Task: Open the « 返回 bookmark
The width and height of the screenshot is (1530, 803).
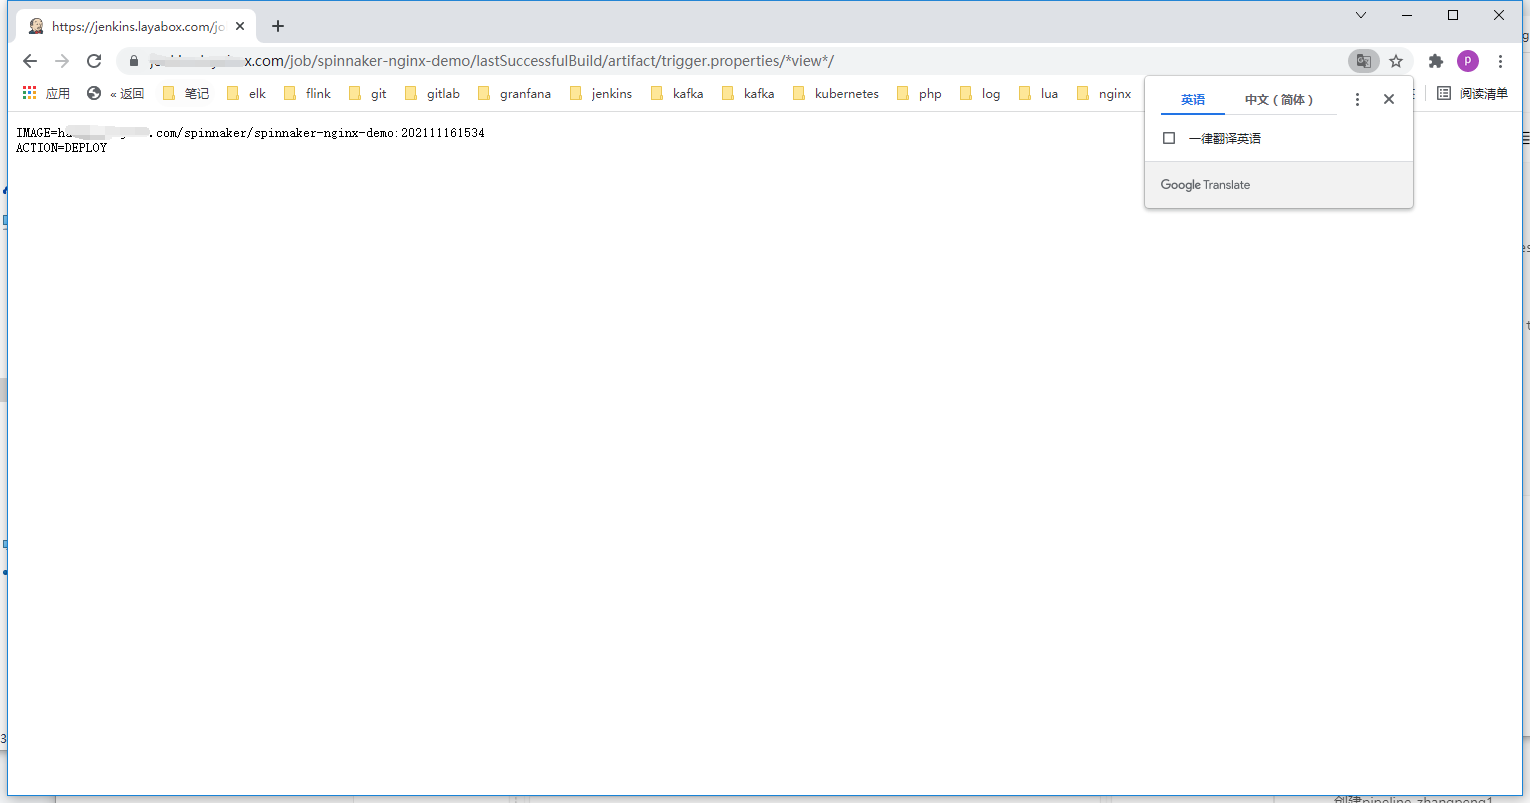Action: click(x=115, y=93)
